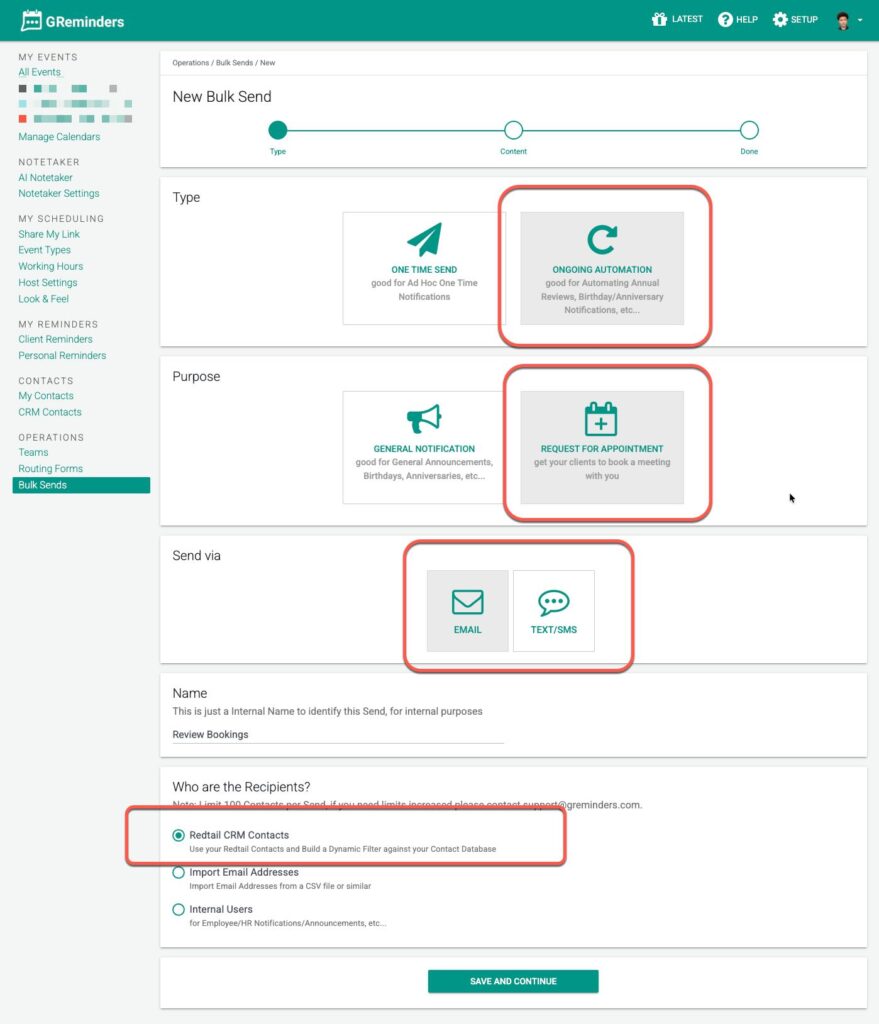Click the Content step circle in progress bar
The height and width of the screenshot is (1024, 879).
point(513,130)
